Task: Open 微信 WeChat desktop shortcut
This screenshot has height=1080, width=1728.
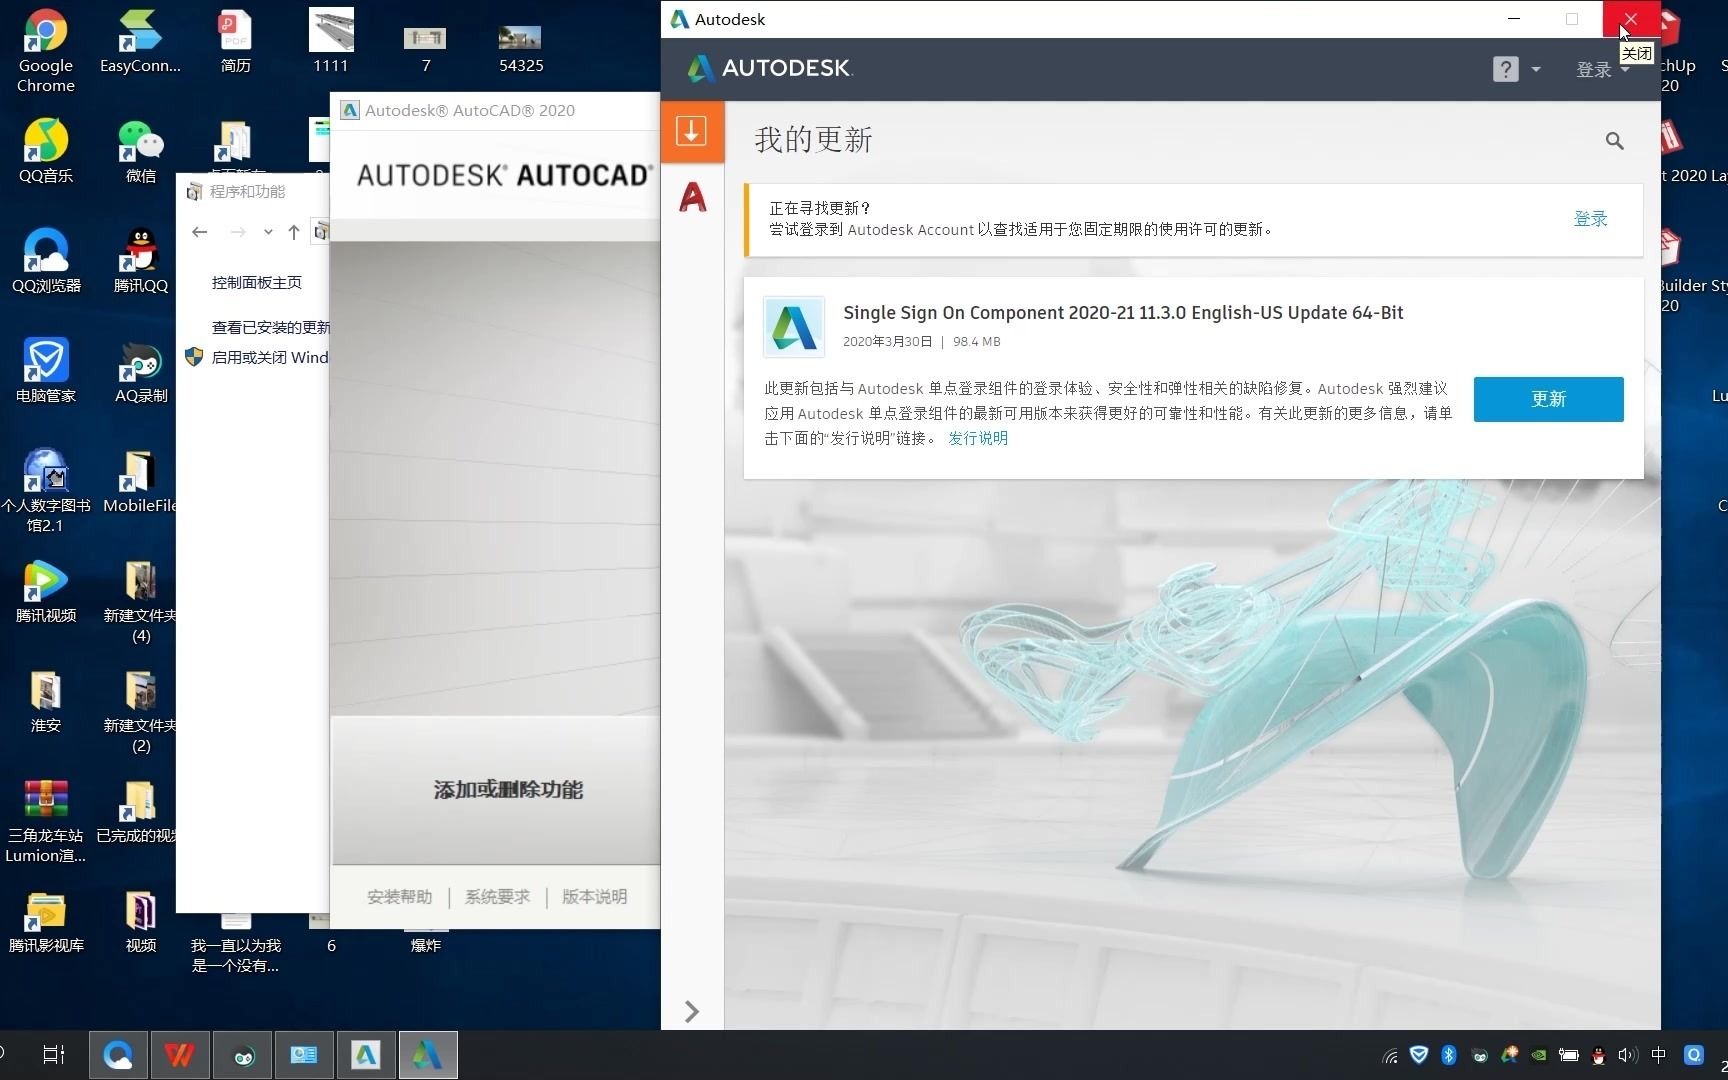Action: (140, 152)
